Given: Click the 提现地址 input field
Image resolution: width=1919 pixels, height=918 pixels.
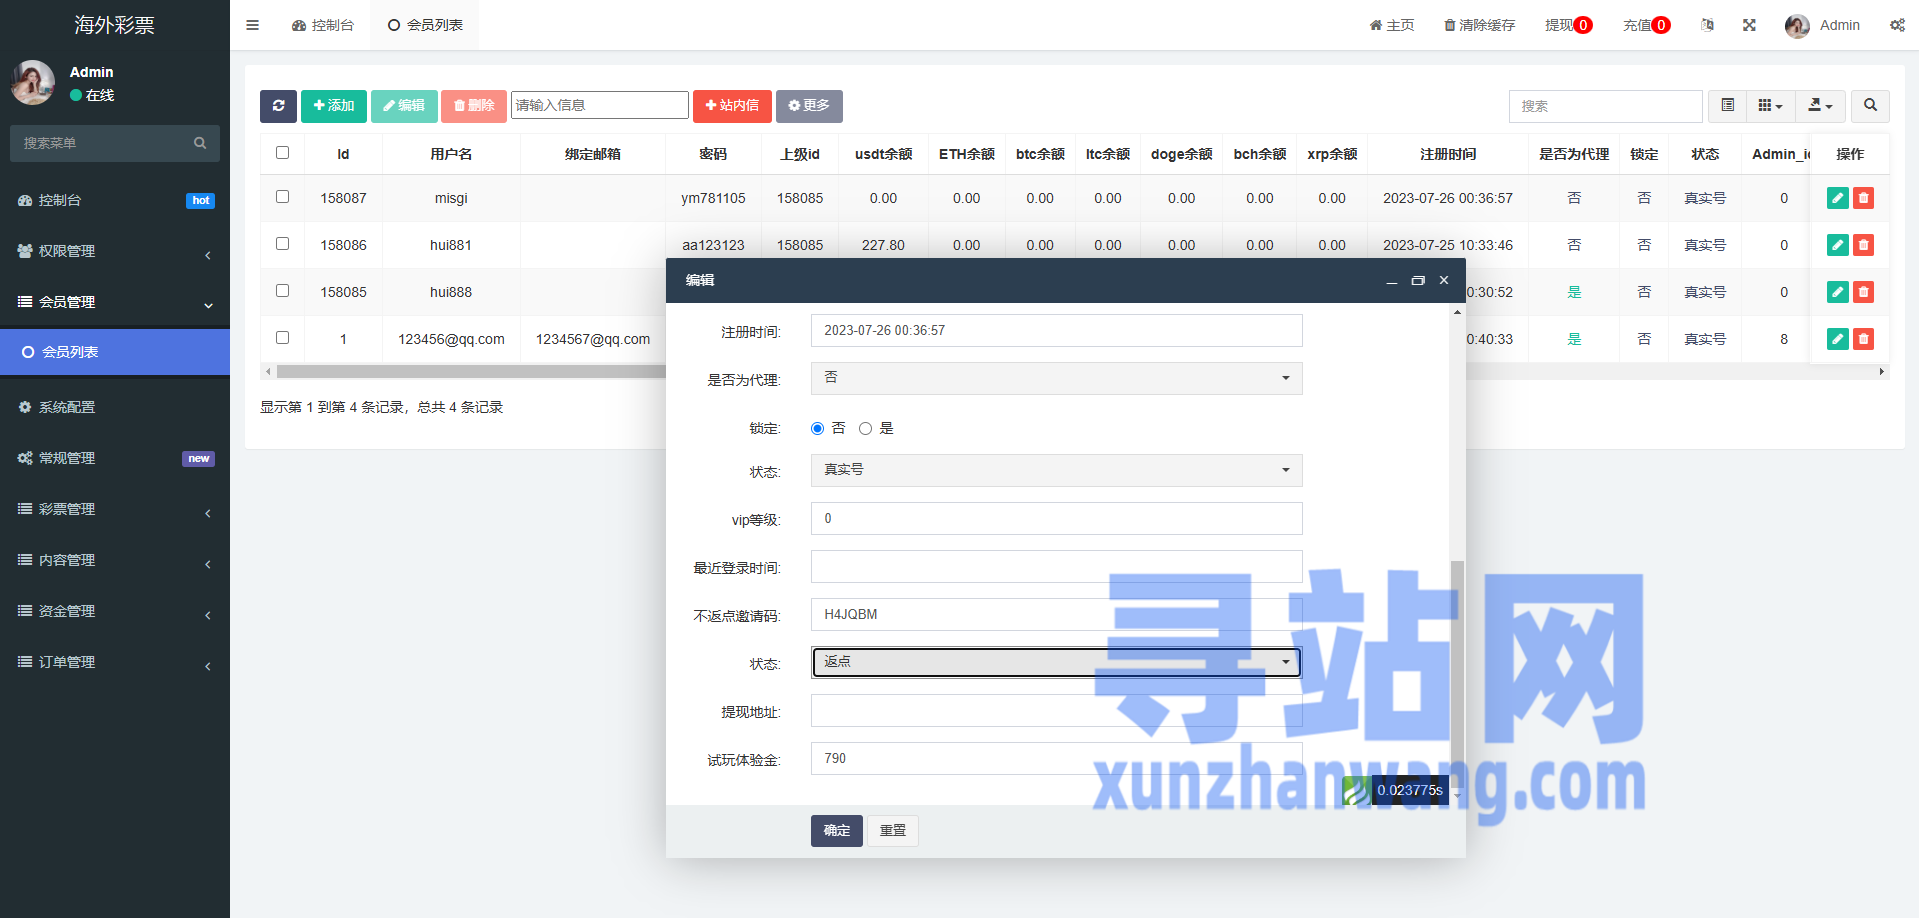Looking at the screenshot, I should coord(1056,711).
